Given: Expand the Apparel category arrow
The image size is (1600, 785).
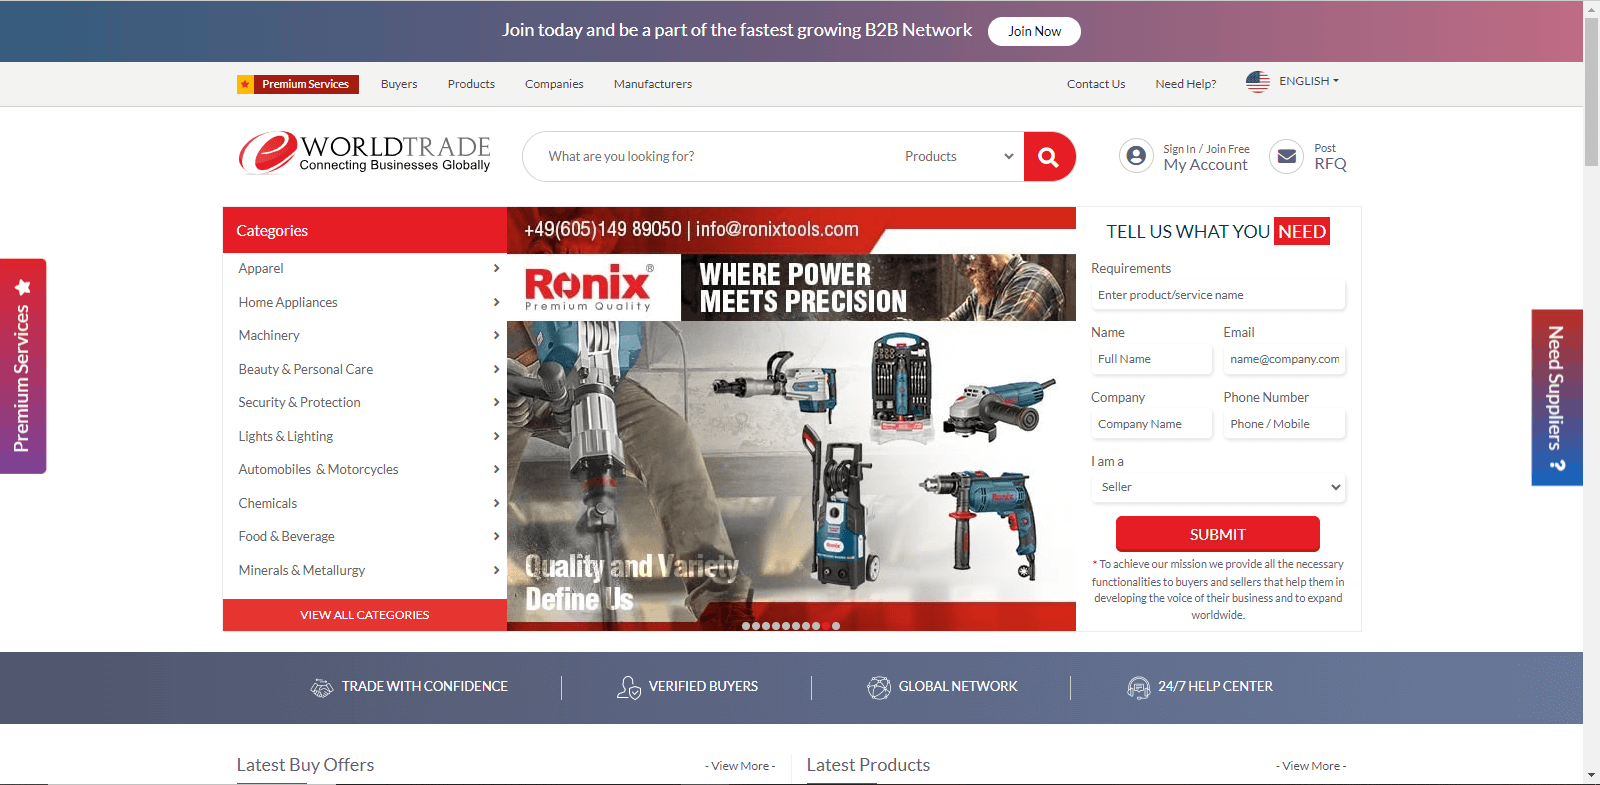Looking at the screenshot, I should click(496, 268).
